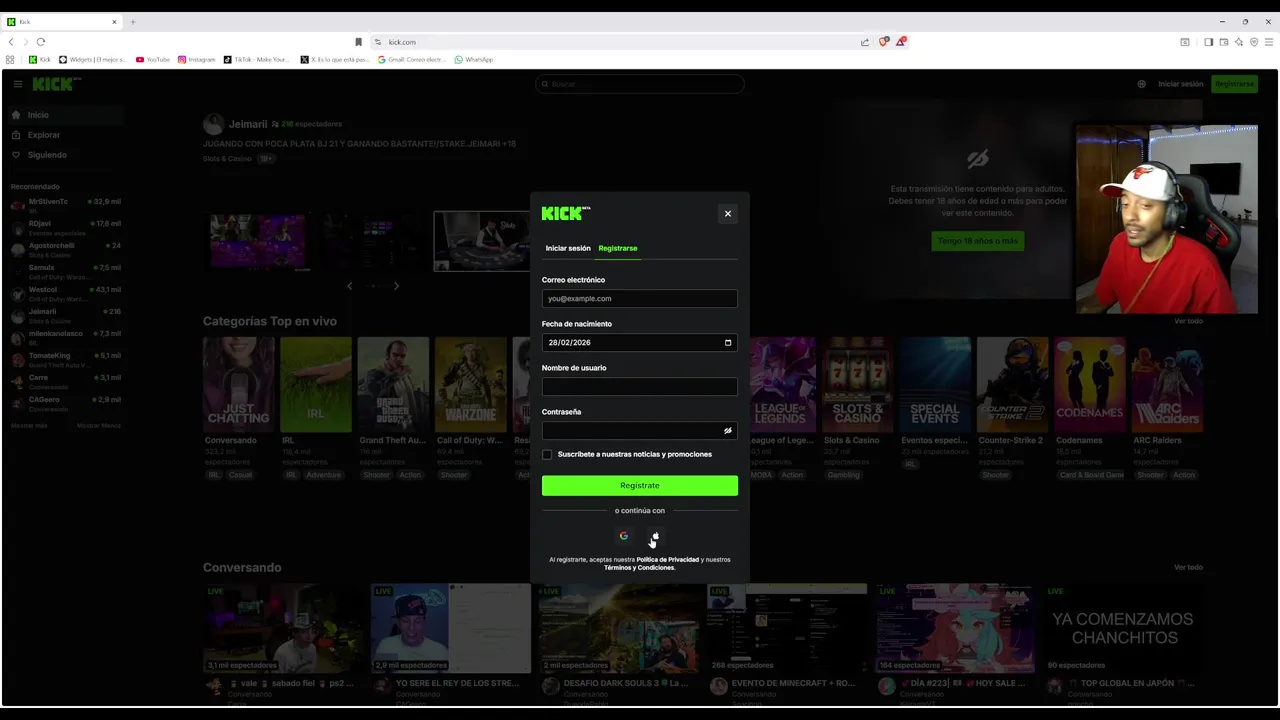The image size is (1280, 720).
Task: Open the Leo AI sparkle icon
Action: (x=1238, y=42)
